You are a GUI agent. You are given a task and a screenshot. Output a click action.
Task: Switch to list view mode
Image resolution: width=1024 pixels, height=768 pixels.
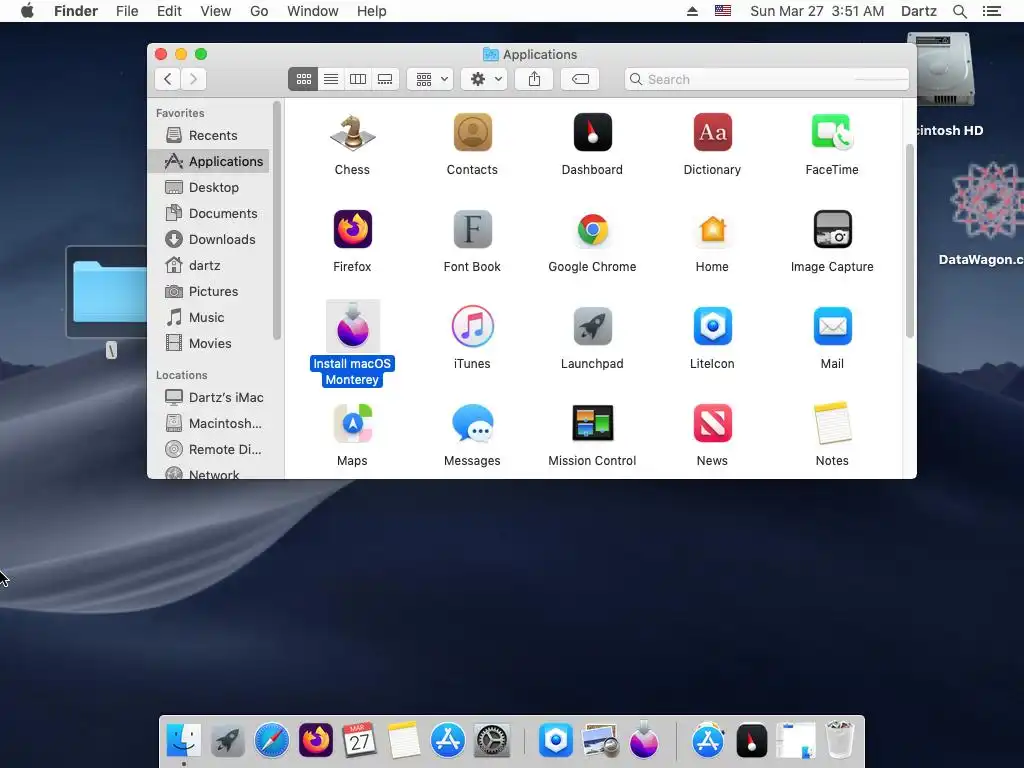pyautogui.click(x=331, y=79)
